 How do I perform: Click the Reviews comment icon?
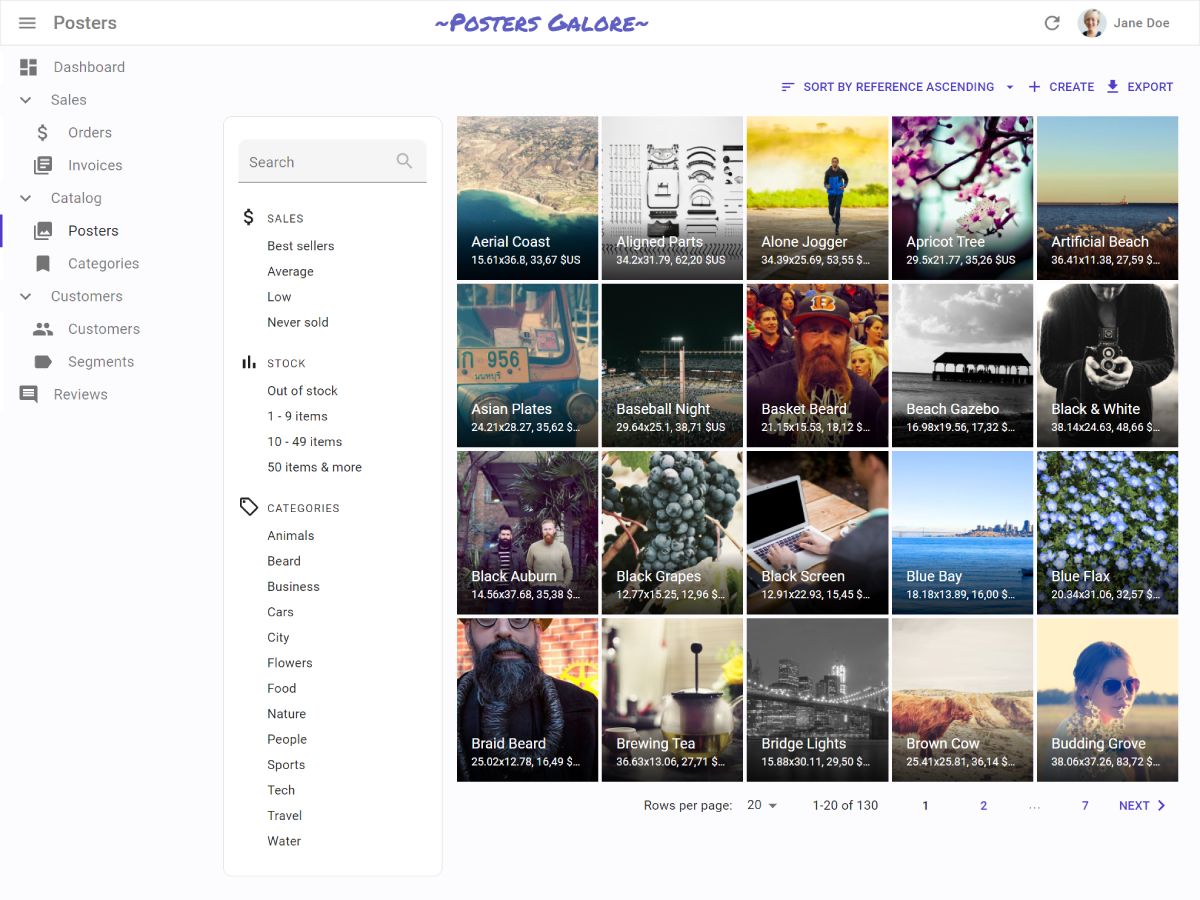29,395
